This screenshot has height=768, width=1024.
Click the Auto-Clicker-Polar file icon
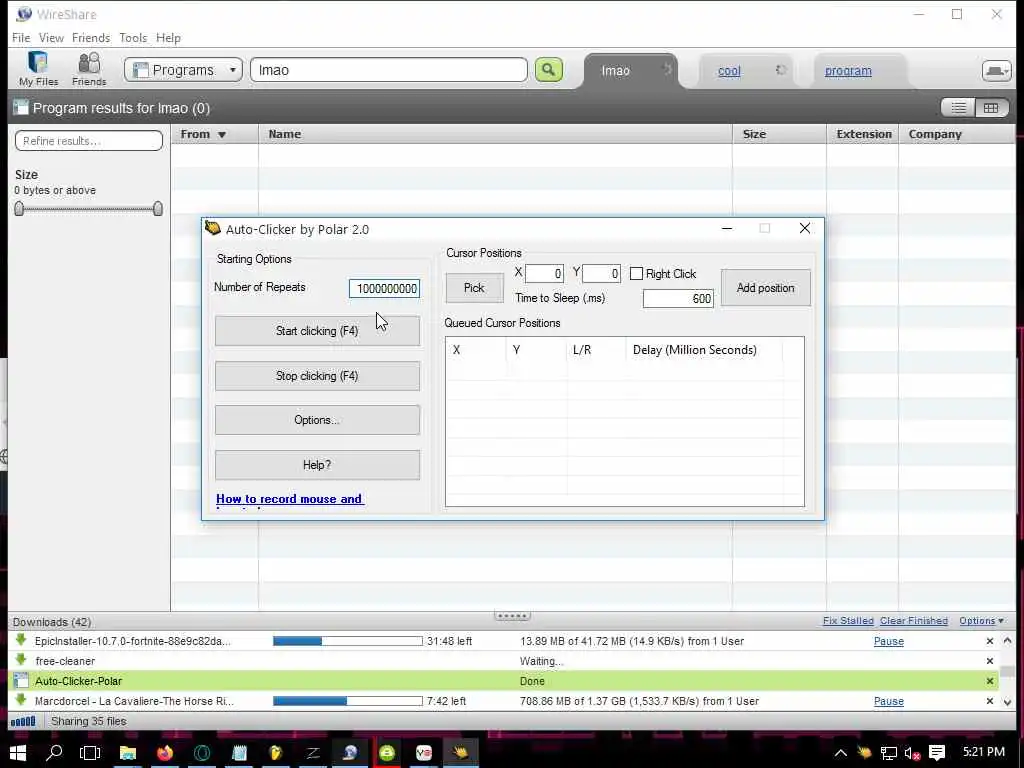tap(21, 680)
